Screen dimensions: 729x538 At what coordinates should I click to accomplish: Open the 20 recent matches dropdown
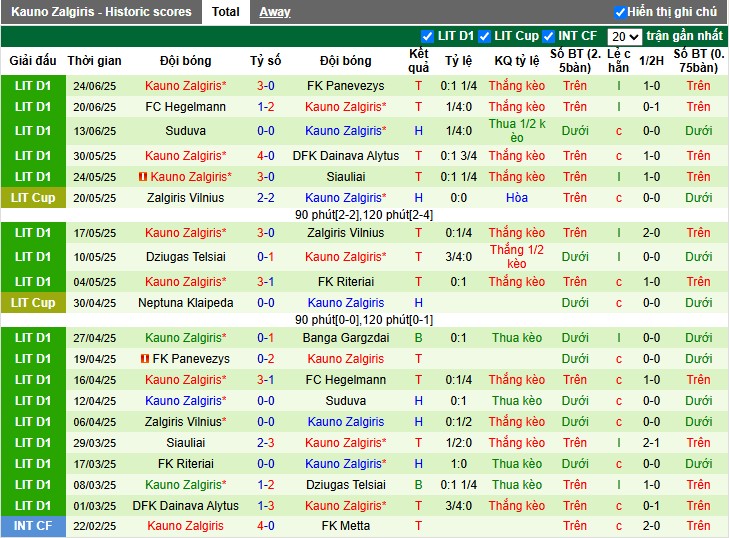(x=624, y=36)
